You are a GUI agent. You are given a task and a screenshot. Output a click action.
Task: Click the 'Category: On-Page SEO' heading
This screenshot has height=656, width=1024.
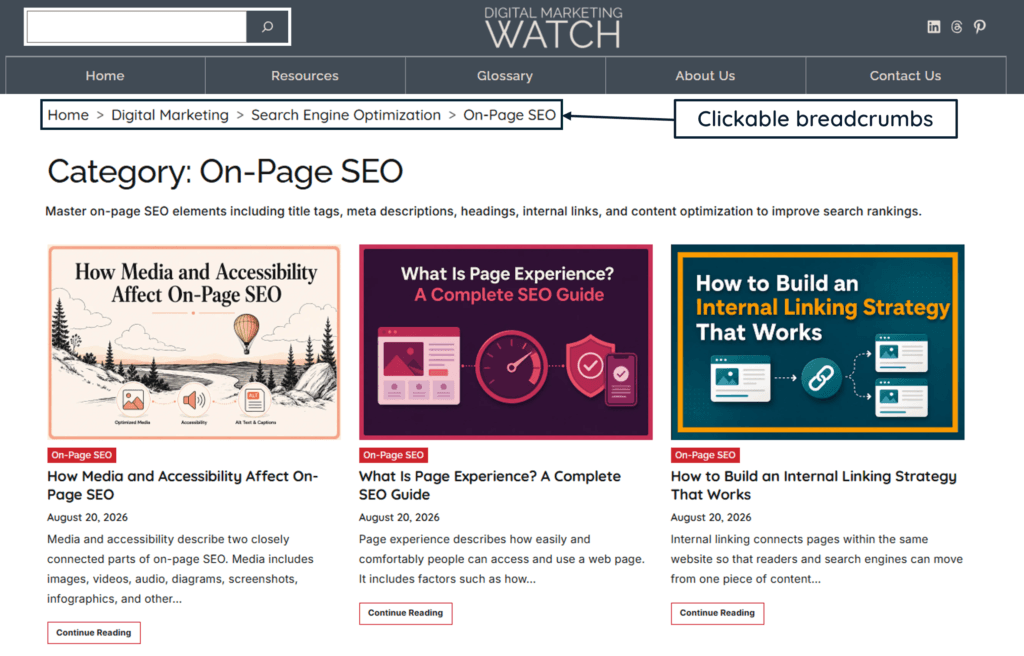coord(225,172)
